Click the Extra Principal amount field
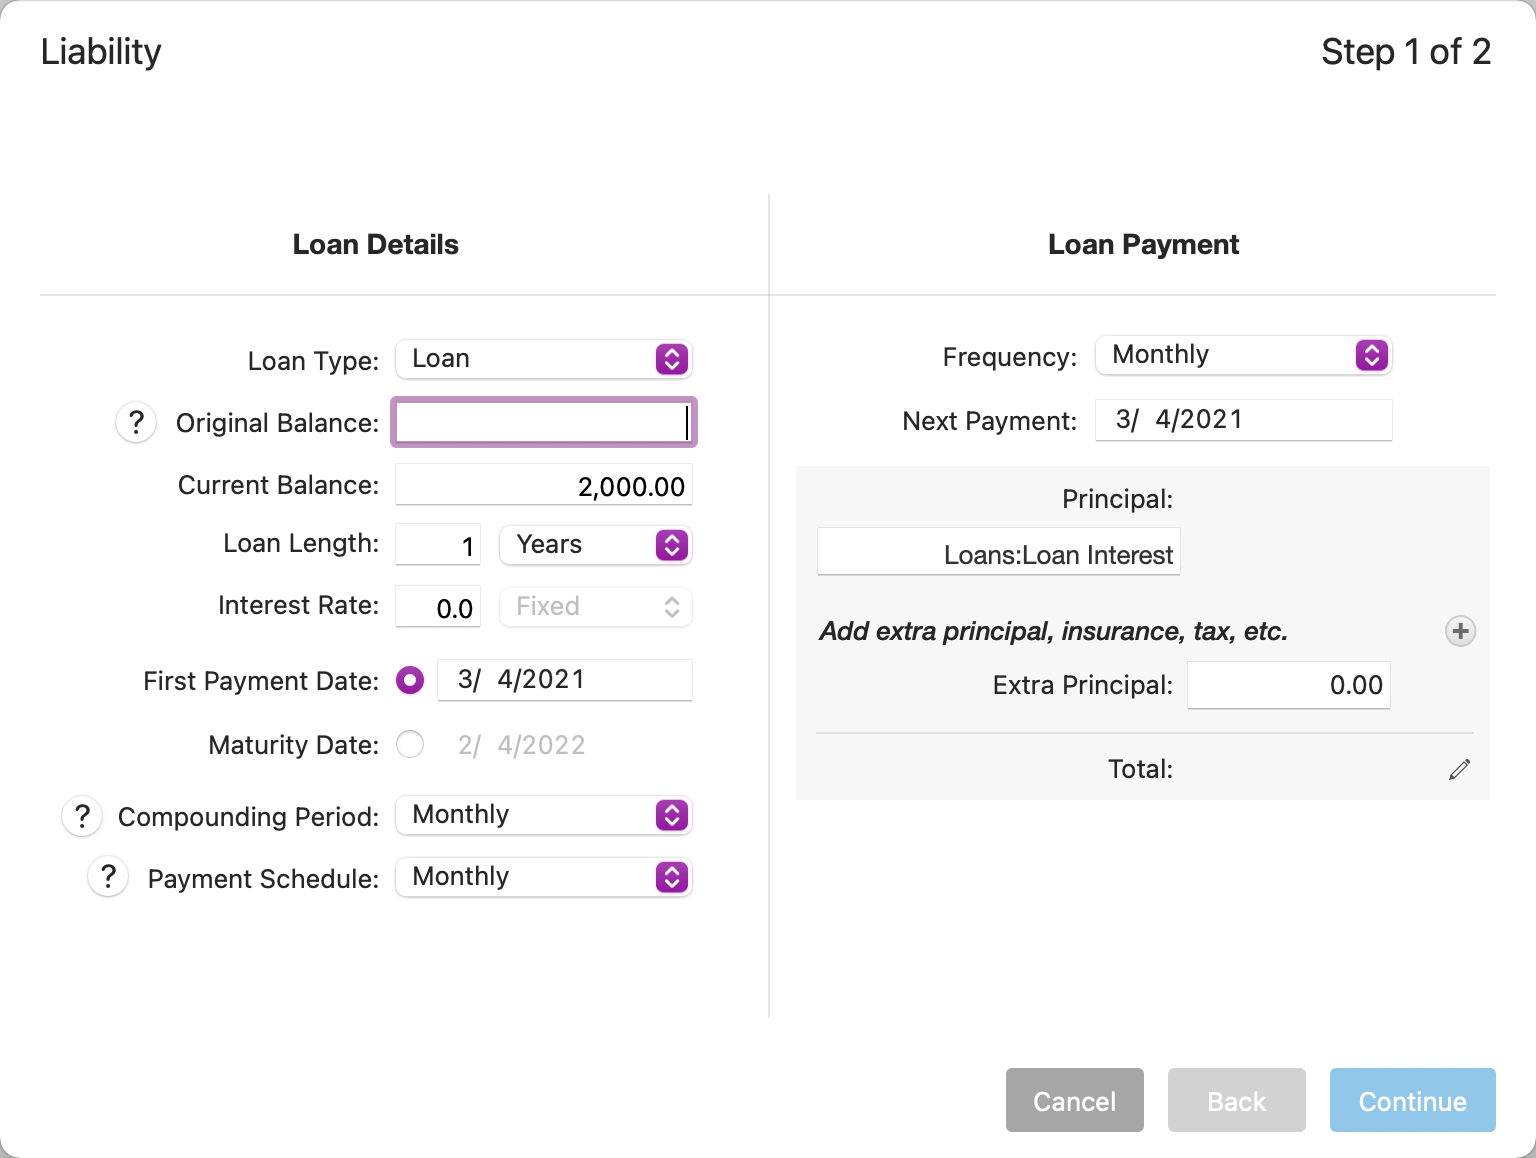 coord(1288,686)
